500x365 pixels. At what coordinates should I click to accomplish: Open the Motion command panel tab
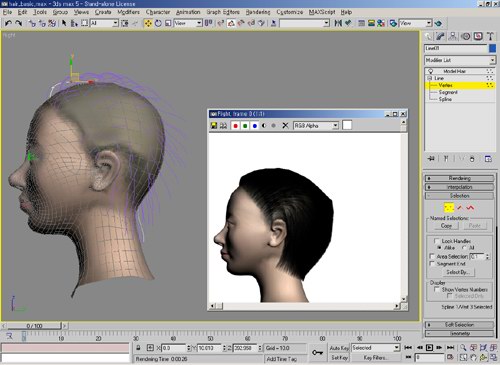coord(466,36)
